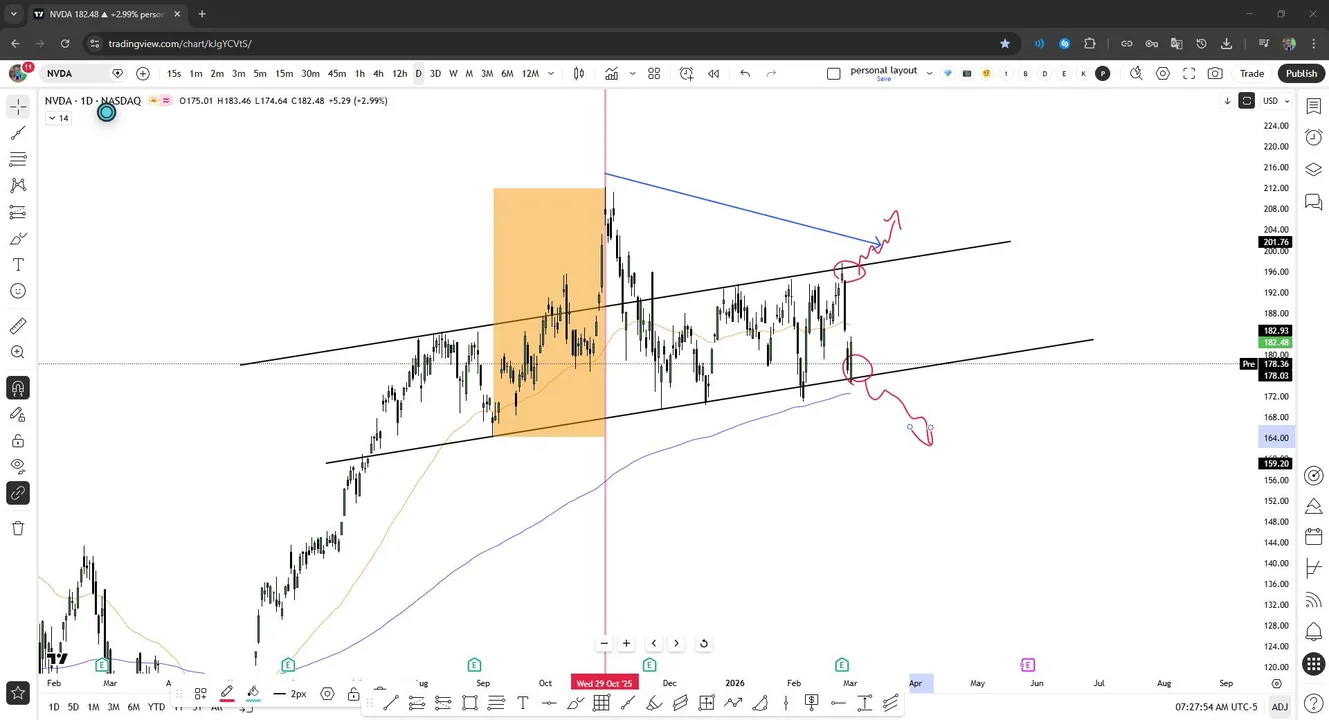Expand more time intervals dropdown
Screen dimensions: 1329x720
pos(551,73)
